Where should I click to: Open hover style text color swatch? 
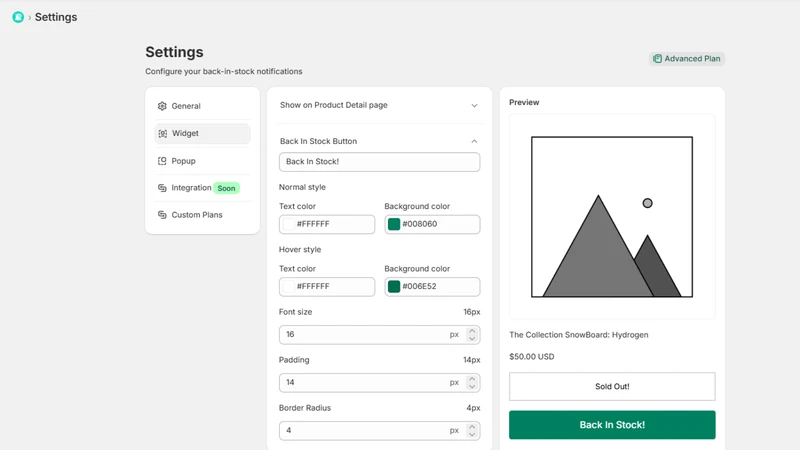coord(289,286)
